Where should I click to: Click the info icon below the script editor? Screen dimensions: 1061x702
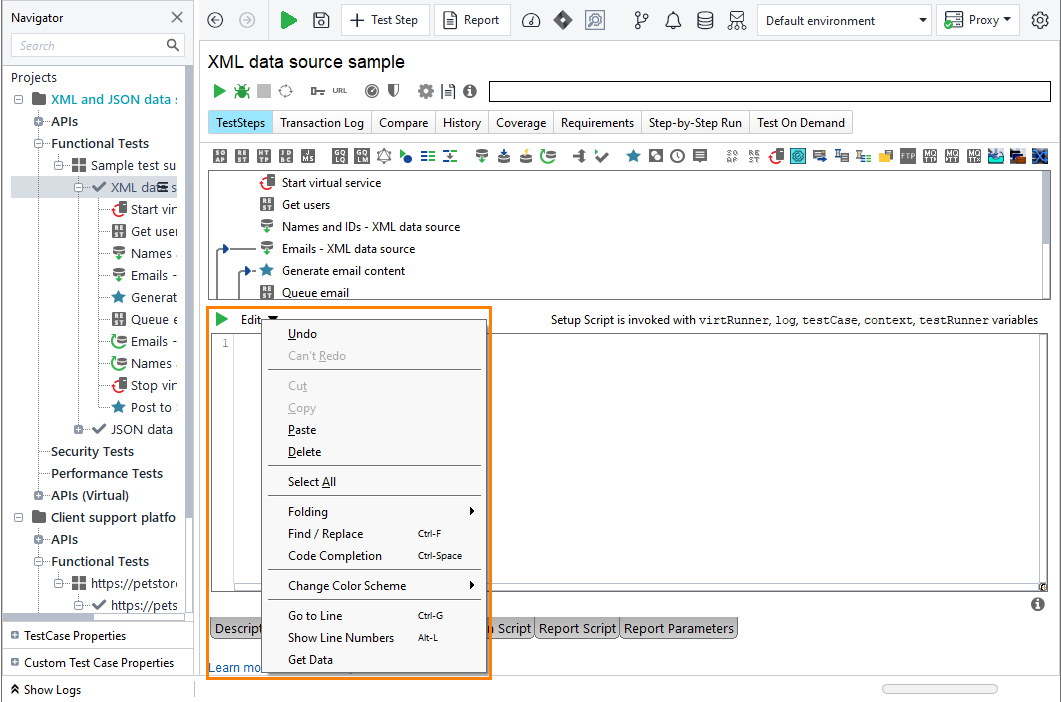pos(1037,604)
